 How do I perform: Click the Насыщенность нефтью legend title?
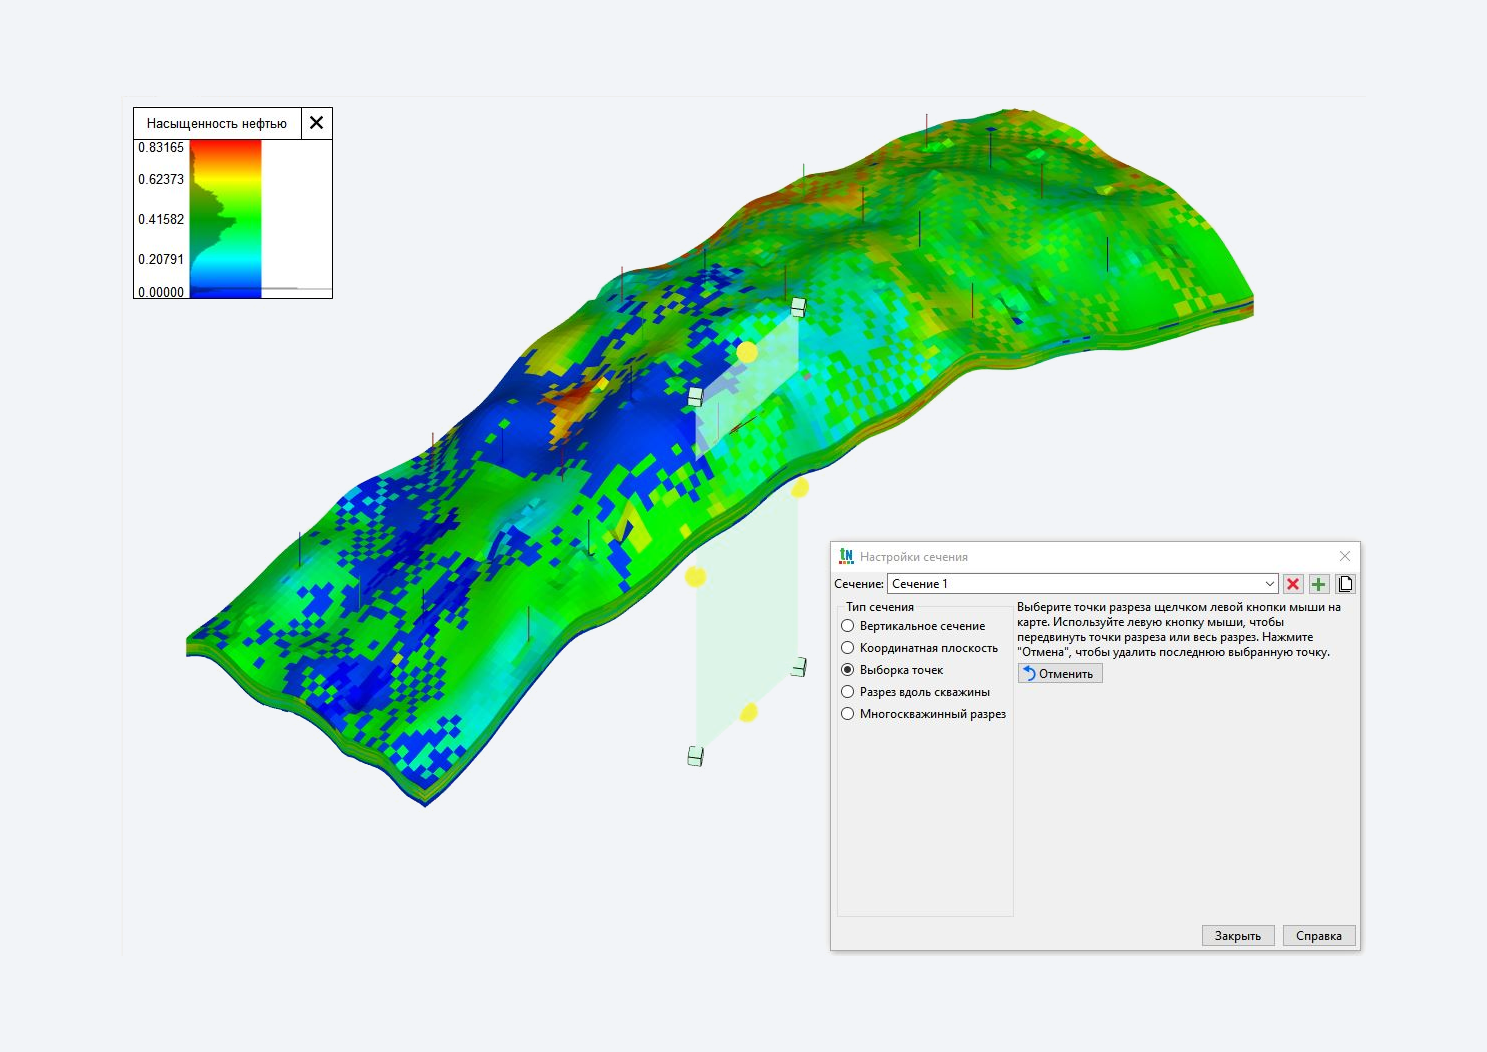[217, 124]
